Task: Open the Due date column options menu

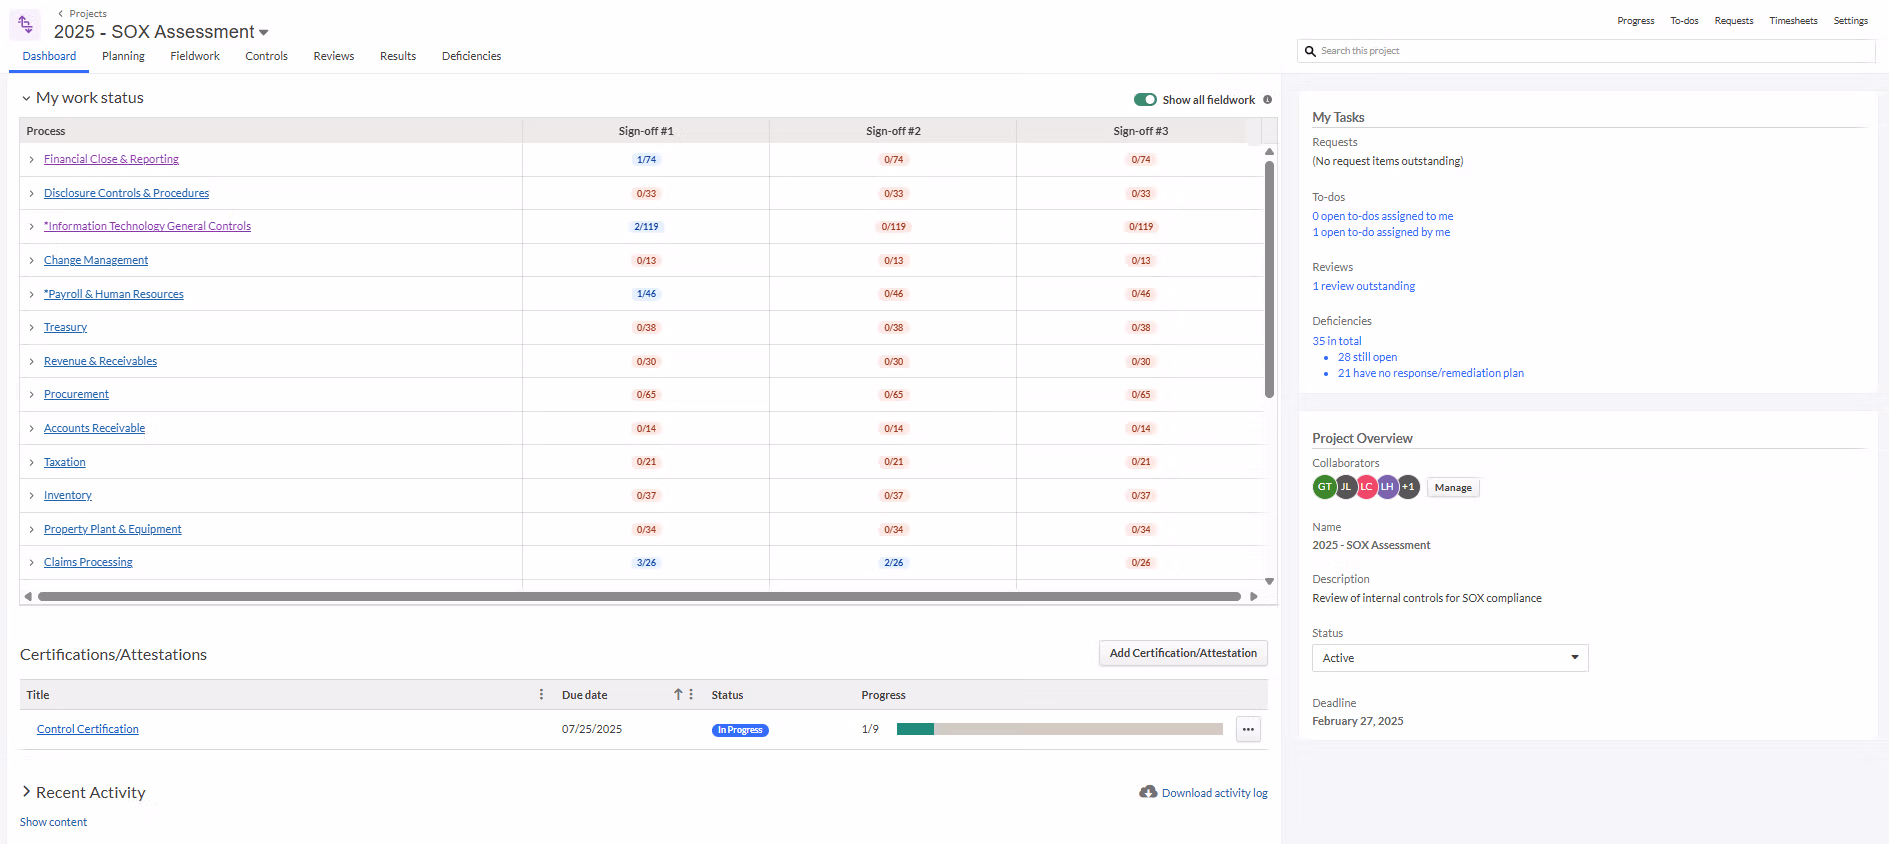Action: point(691,694)
